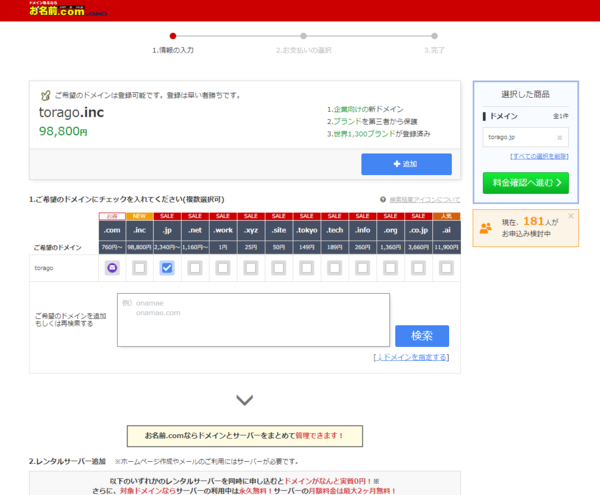
Task: Click the green 料金確認へ進む button
Action: tap(526, 183)
